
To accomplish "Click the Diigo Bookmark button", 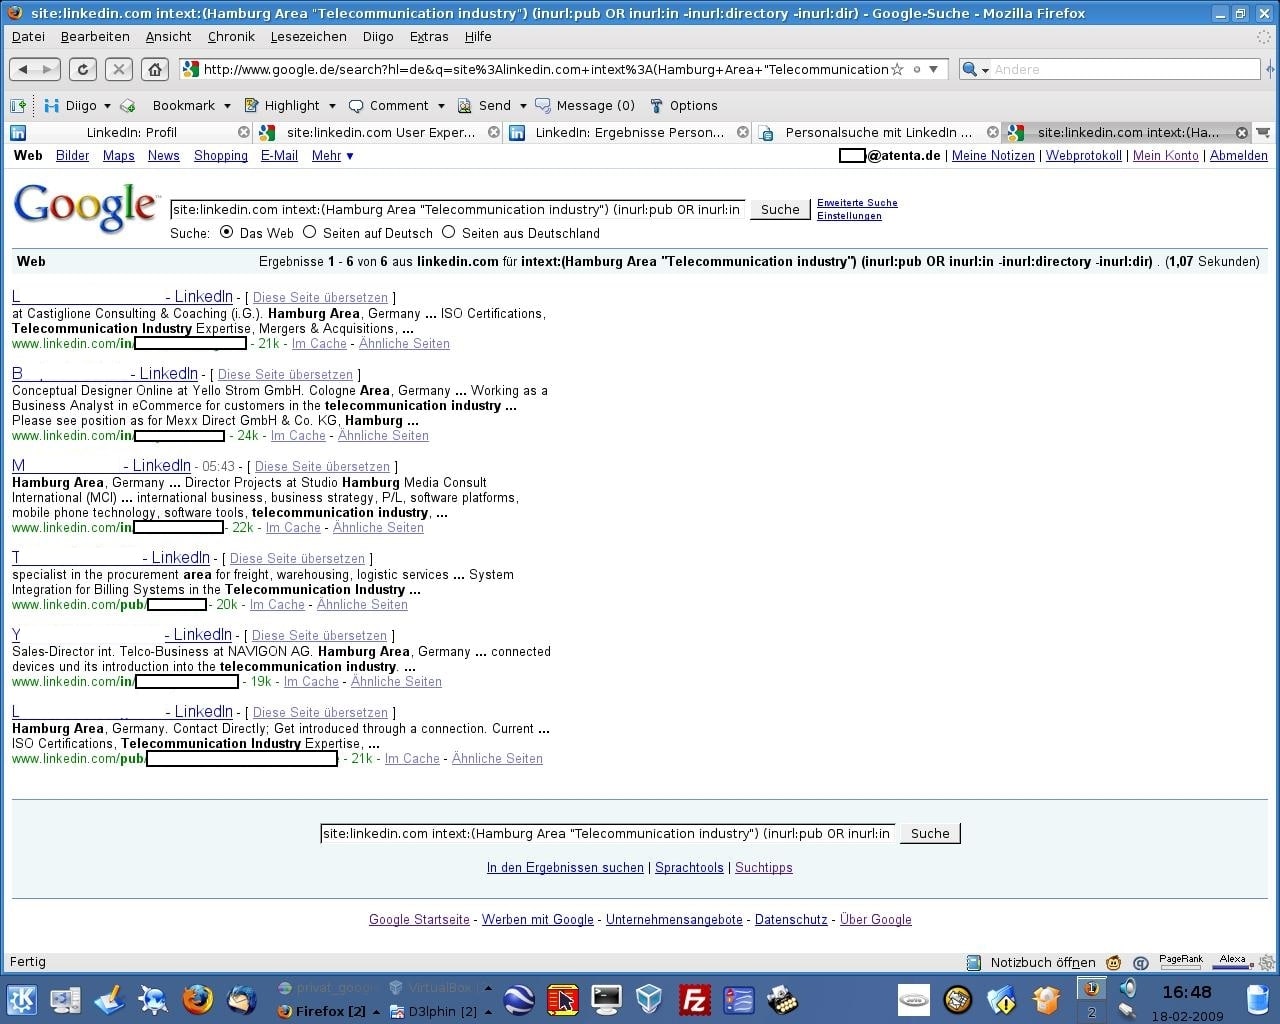I will pyautogui.click(x=183, y=105).
